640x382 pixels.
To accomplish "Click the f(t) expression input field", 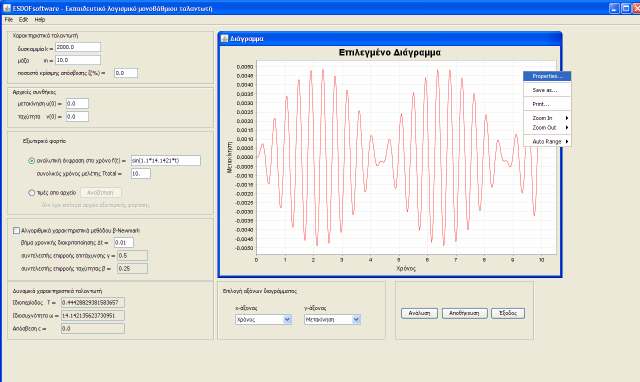I will click(x=166, y=161).
